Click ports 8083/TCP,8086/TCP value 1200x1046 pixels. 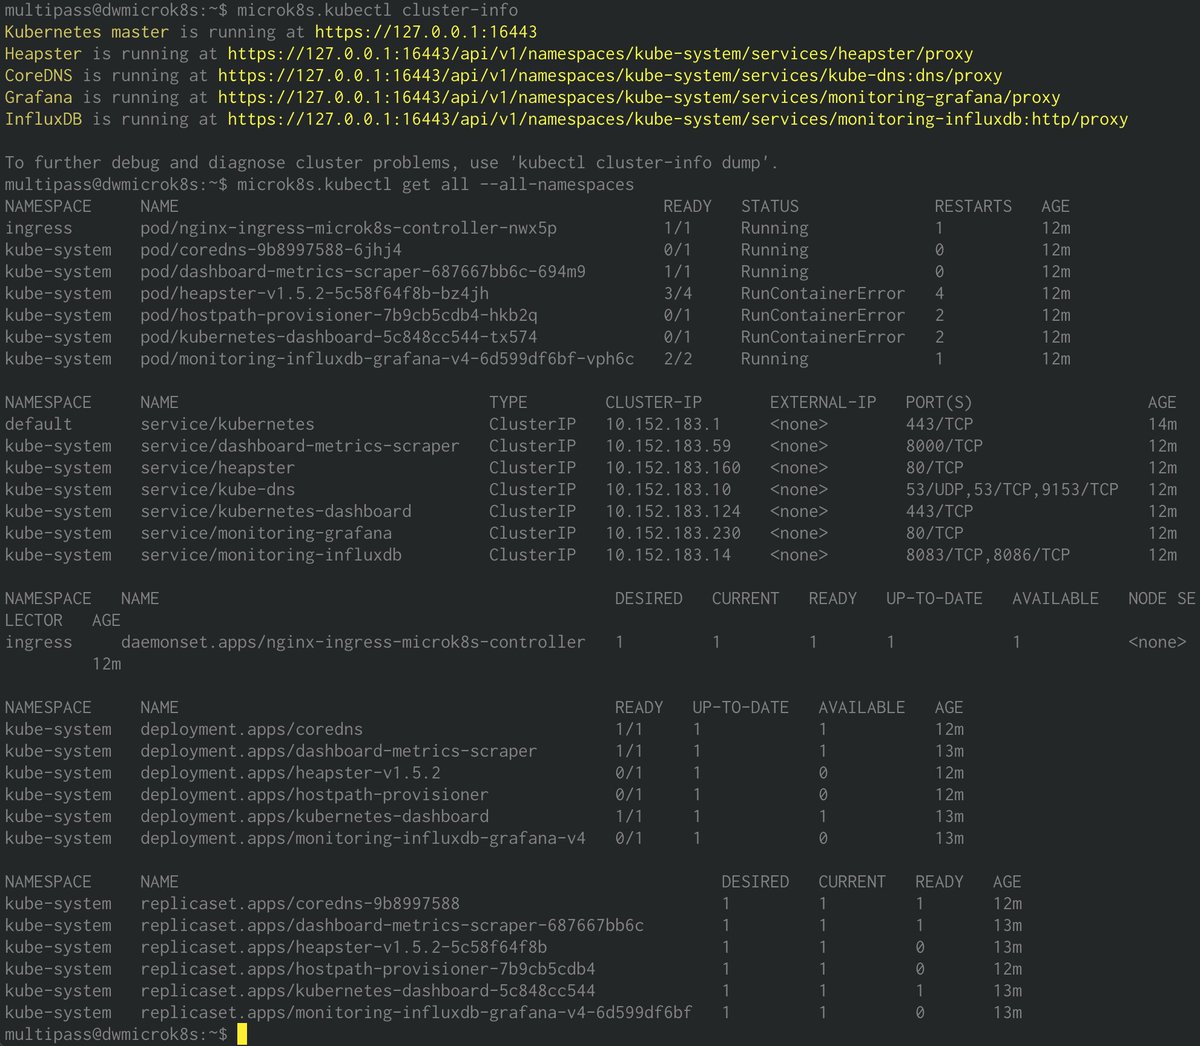(x=988, y=555)
